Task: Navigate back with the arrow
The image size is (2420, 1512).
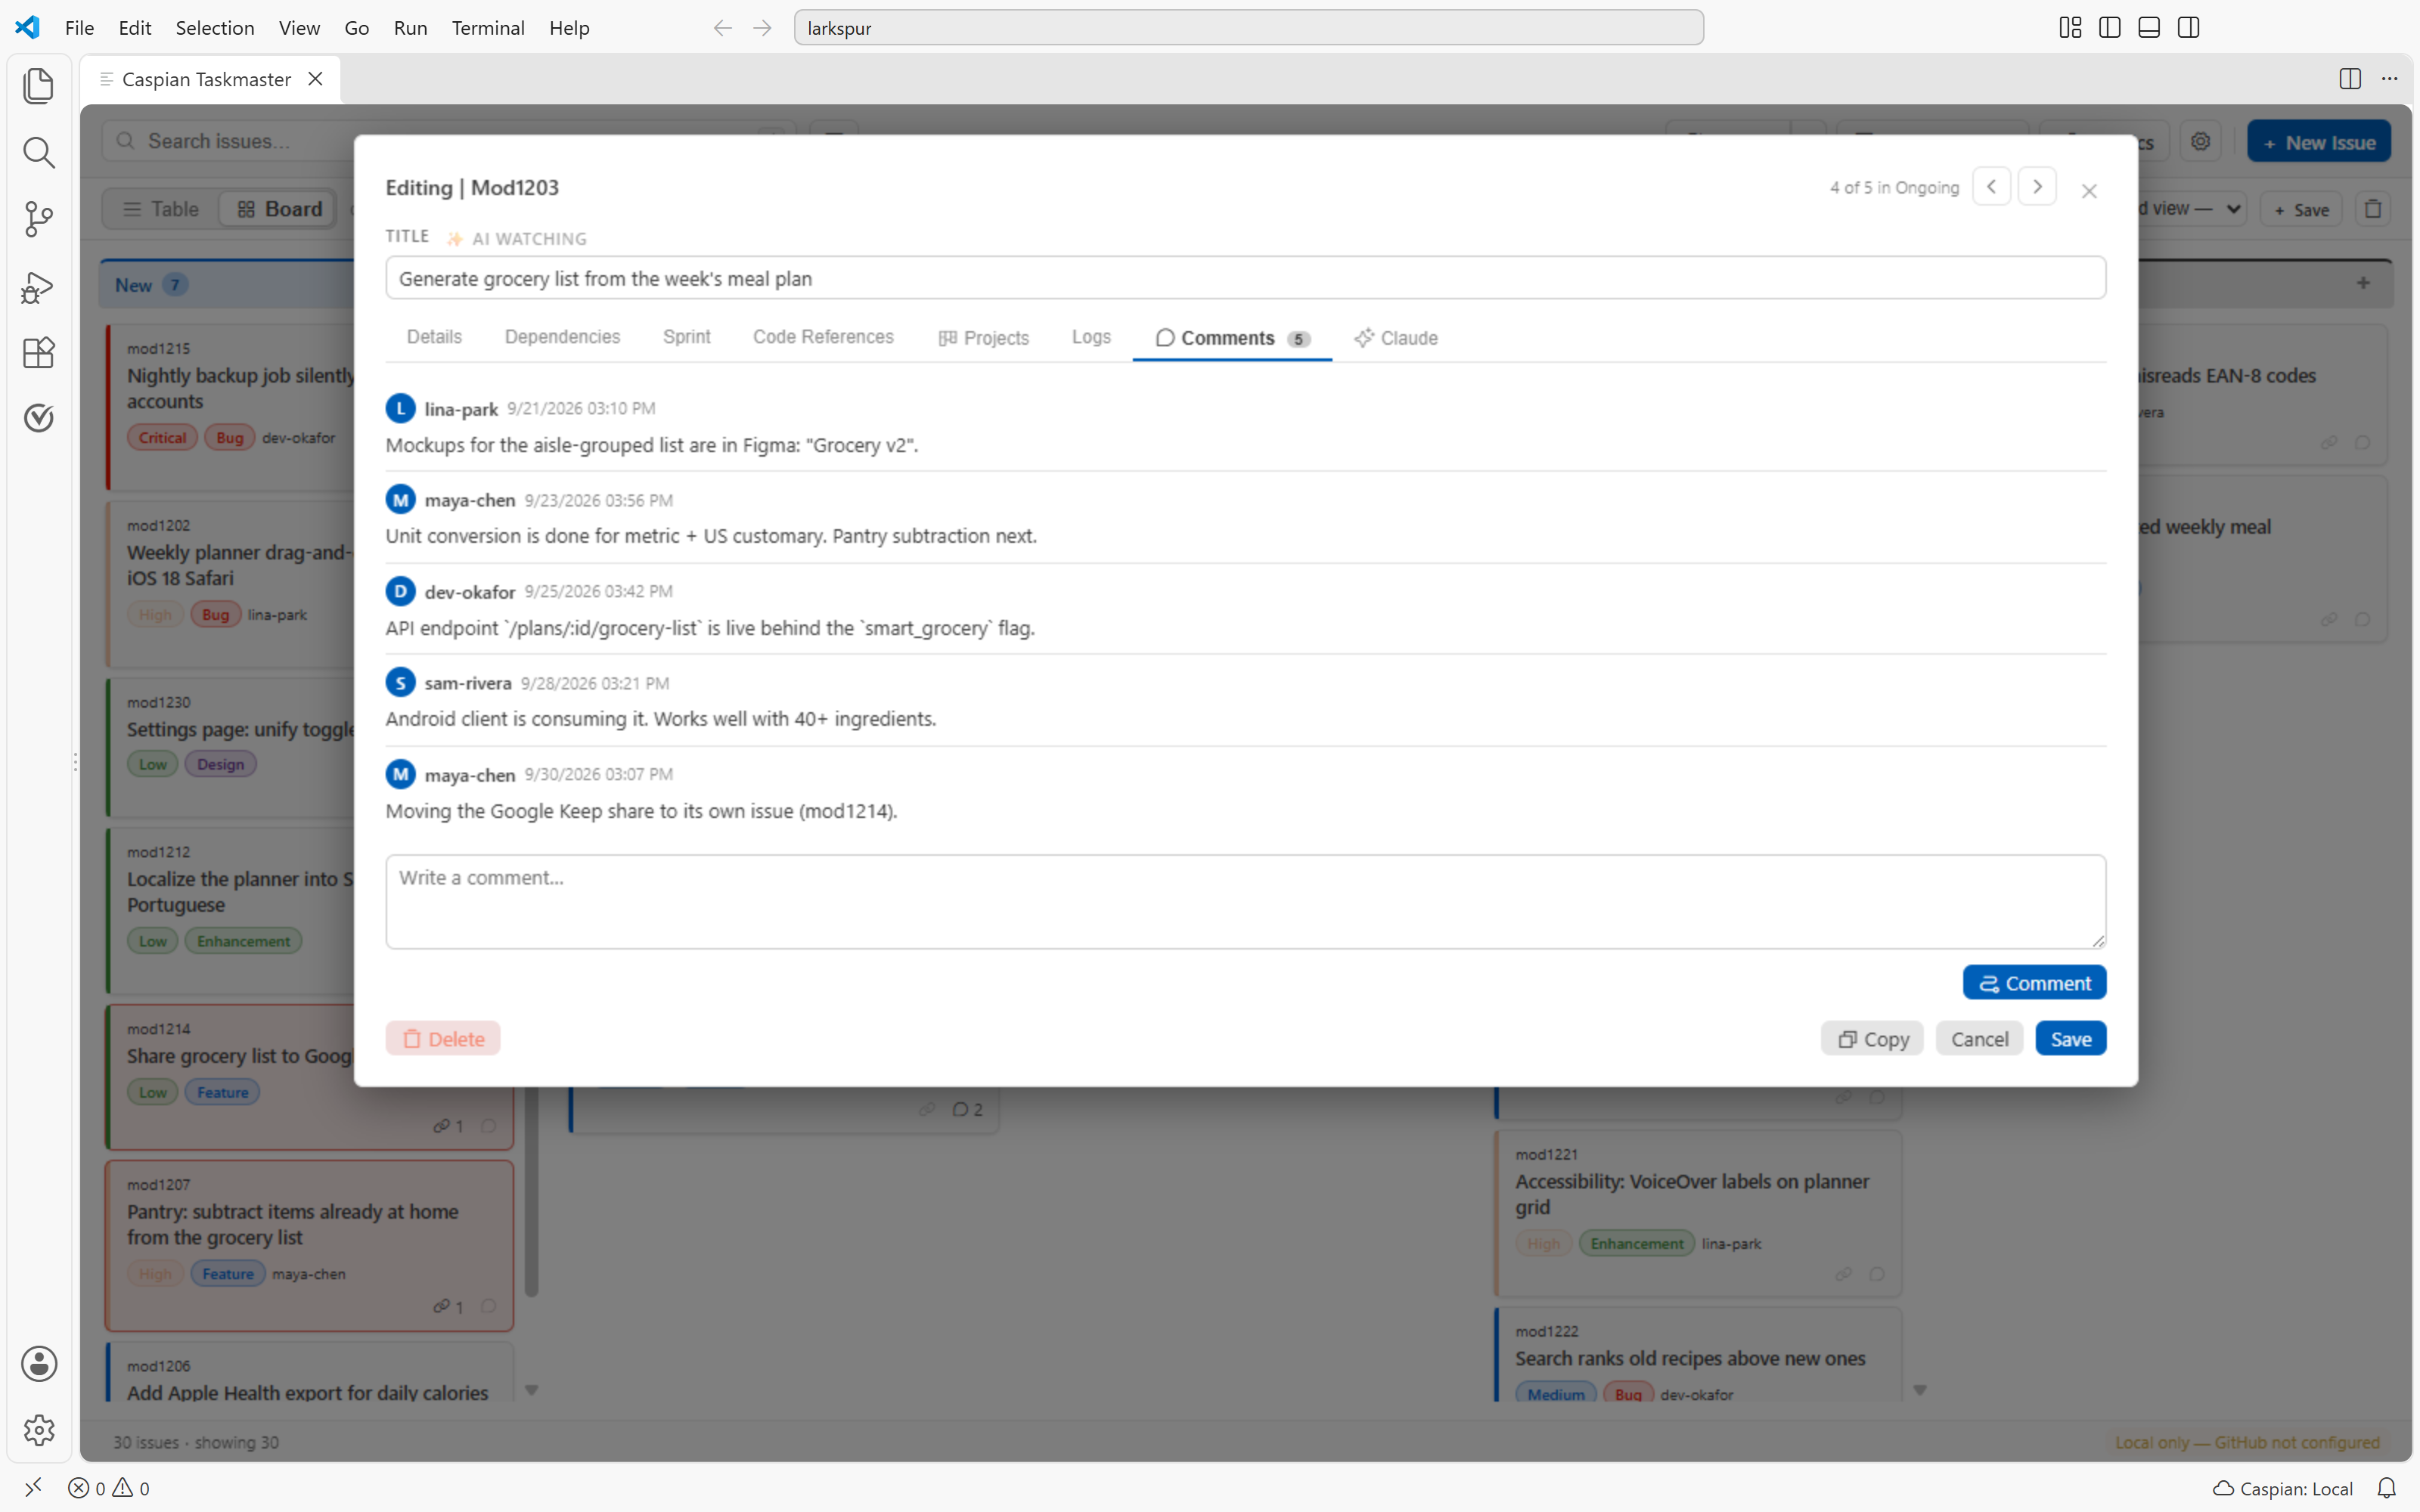Action: [x=722, y=28]
